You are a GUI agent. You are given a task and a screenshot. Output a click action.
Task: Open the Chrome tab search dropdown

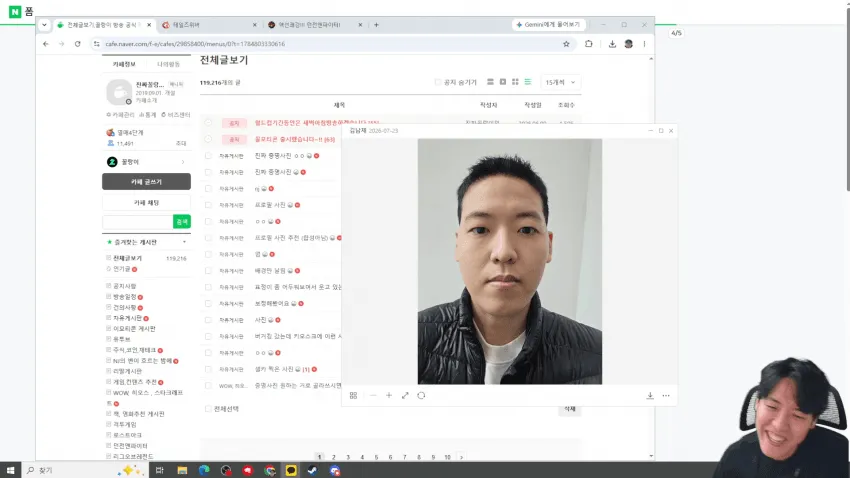[44, 25]
